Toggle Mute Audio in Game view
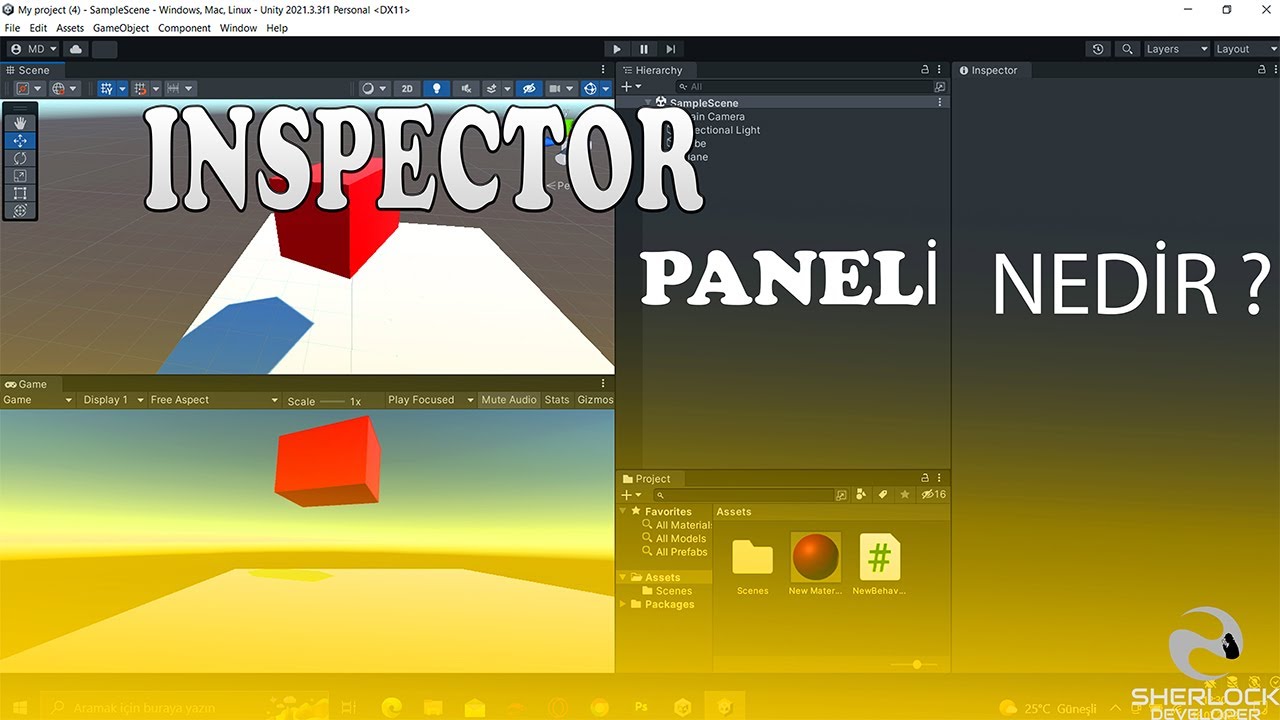This screenshot has width=1280, height=720. (x=509, y=400)
